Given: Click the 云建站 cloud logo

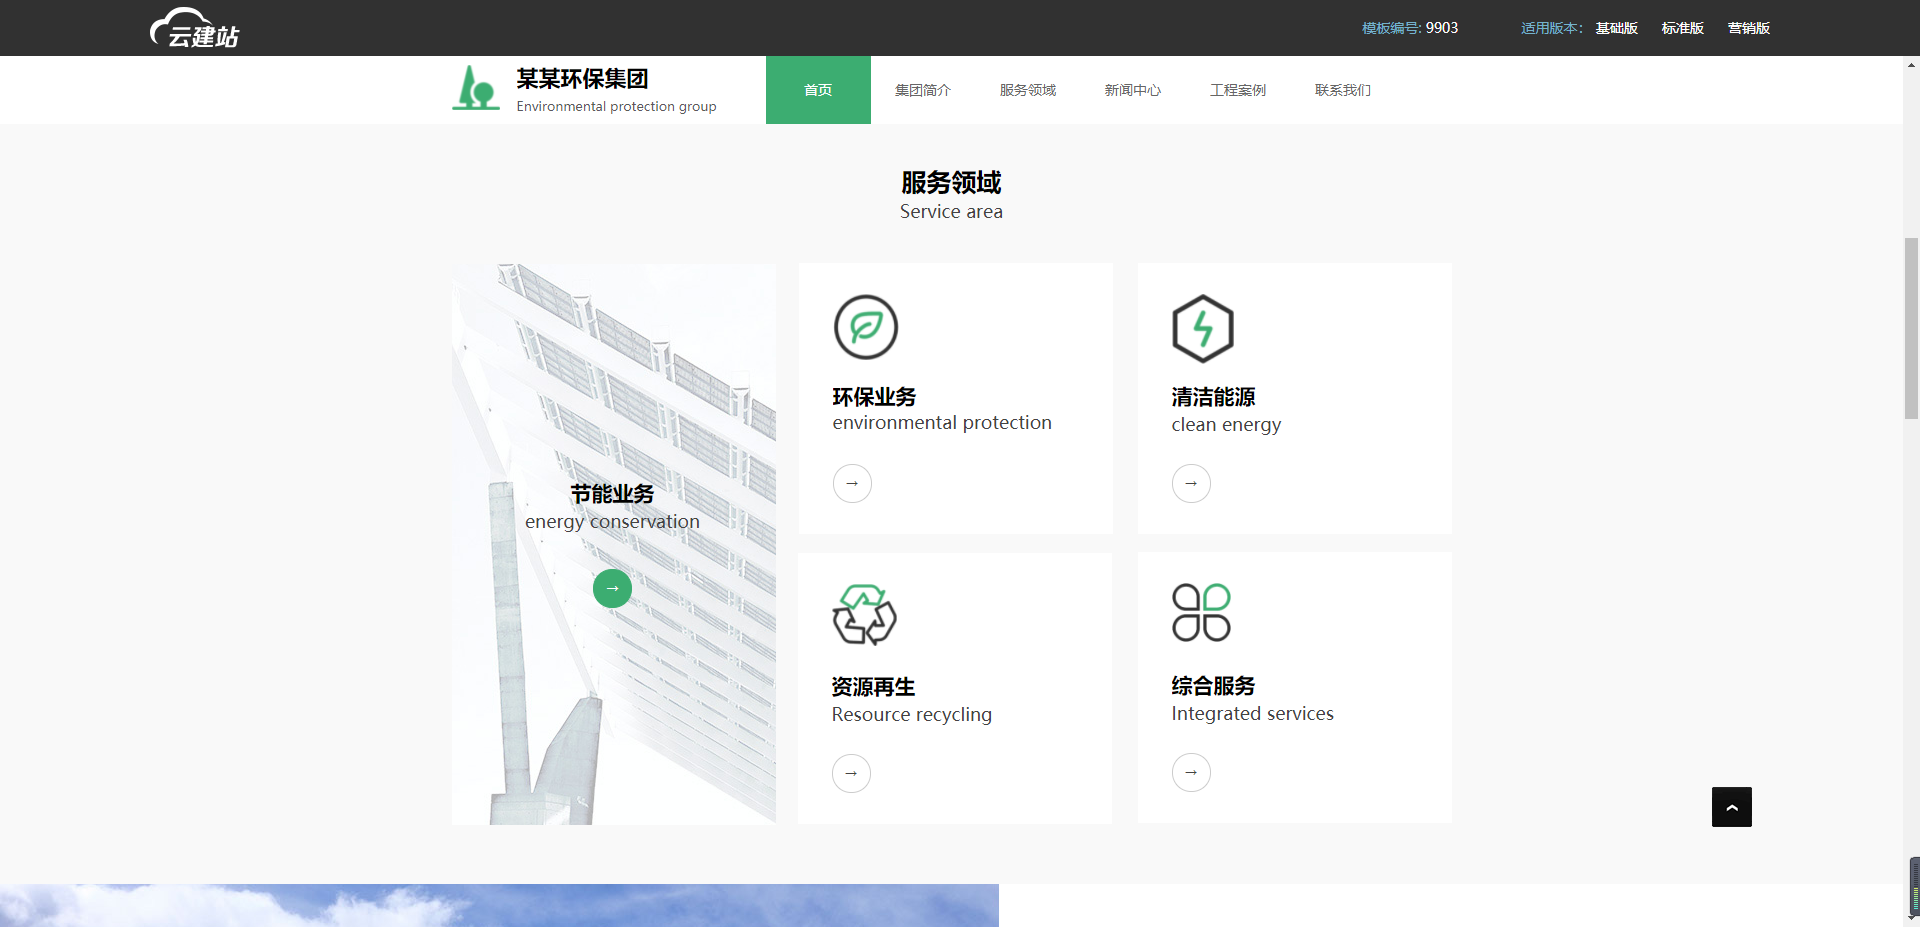Looking at the screenshot, I should click(195, 28).
